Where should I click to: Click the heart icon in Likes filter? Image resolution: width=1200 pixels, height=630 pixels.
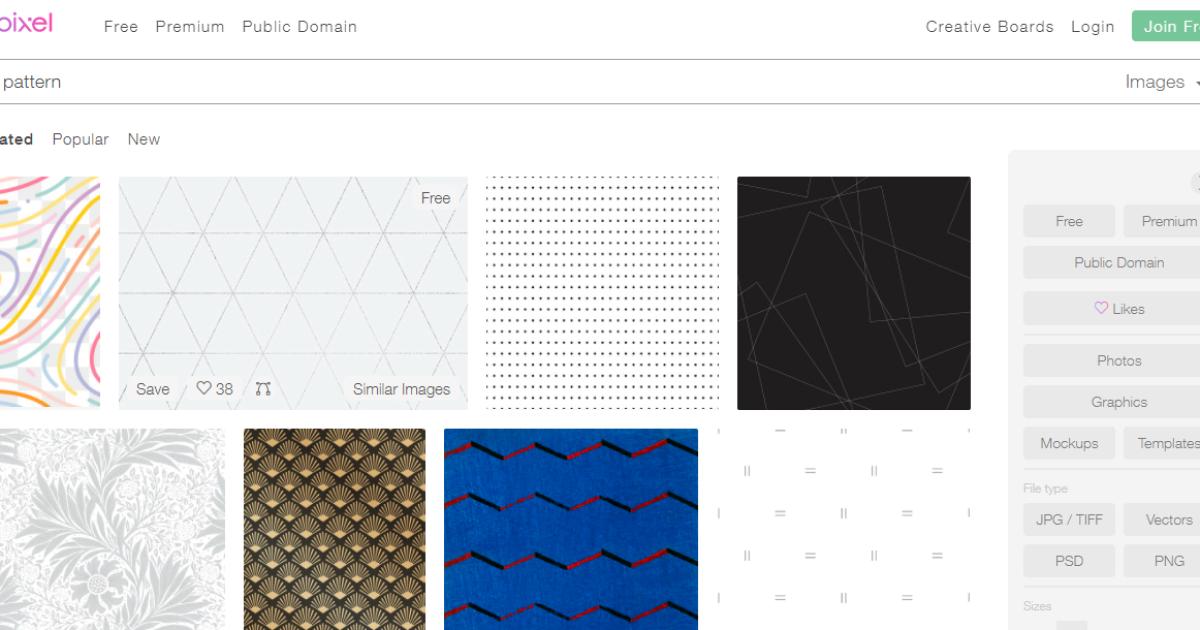coord(1101,308)
